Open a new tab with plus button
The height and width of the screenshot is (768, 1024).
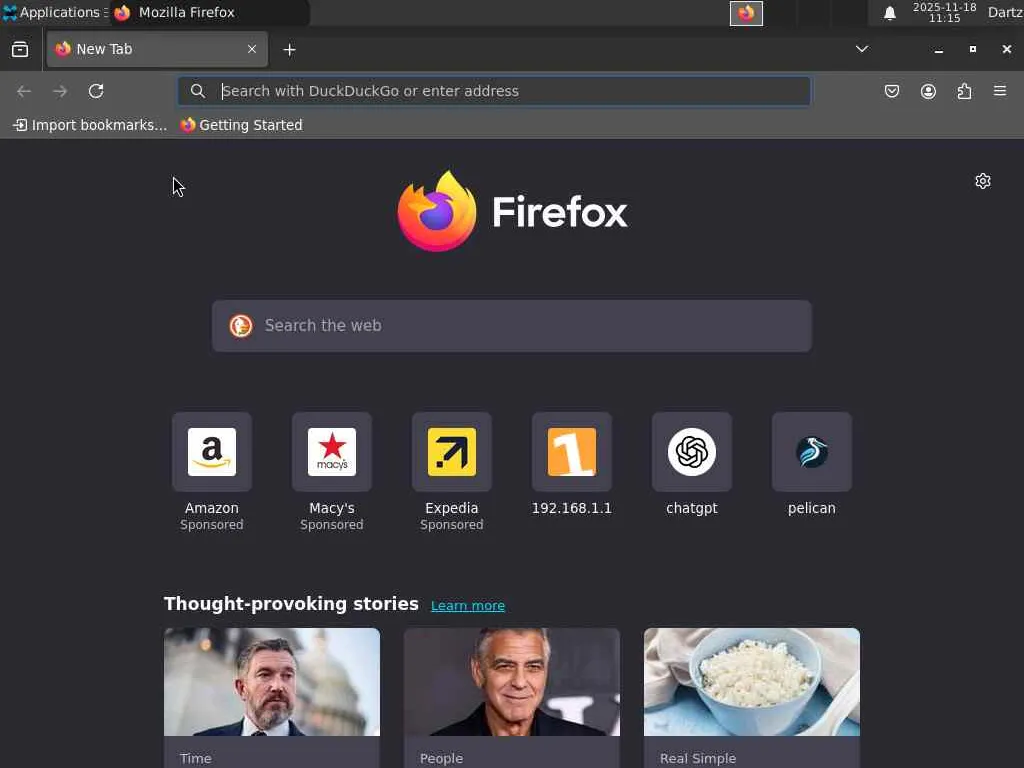289,50
